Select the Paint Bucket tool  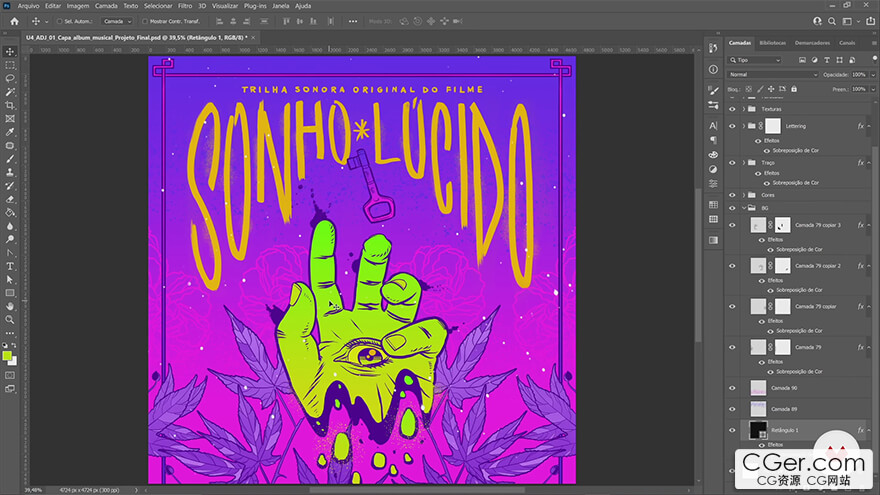pos(10,213)
